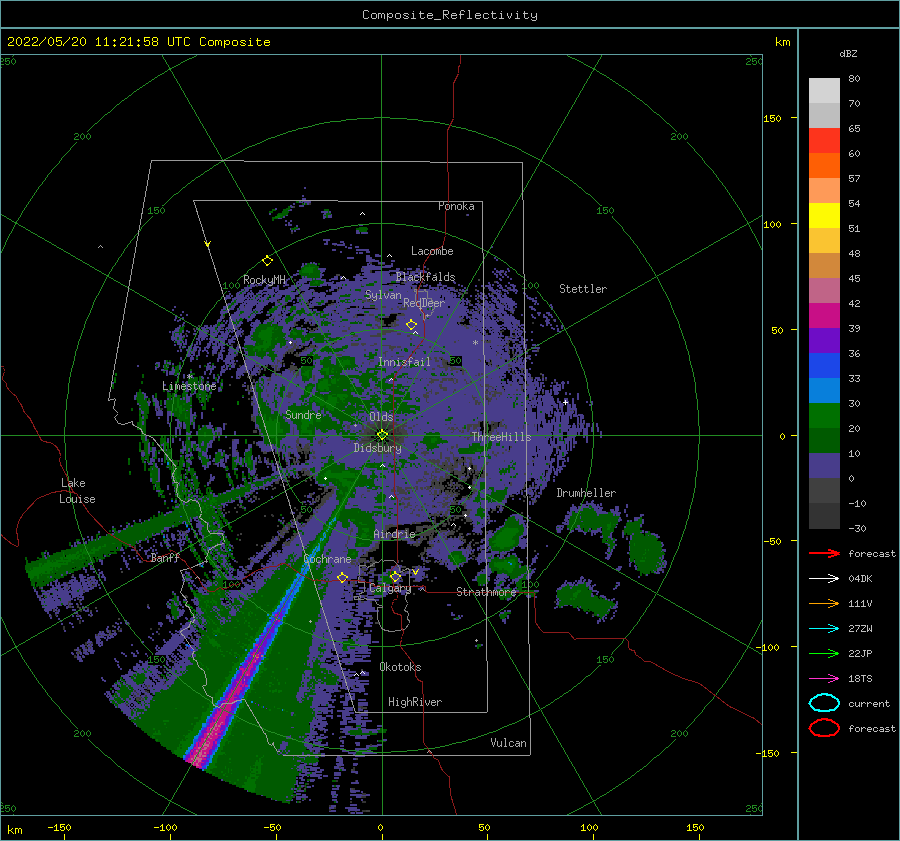Click the purple-blue swatch between 10 and 0

pyautogui.click(x=824, y=466)
